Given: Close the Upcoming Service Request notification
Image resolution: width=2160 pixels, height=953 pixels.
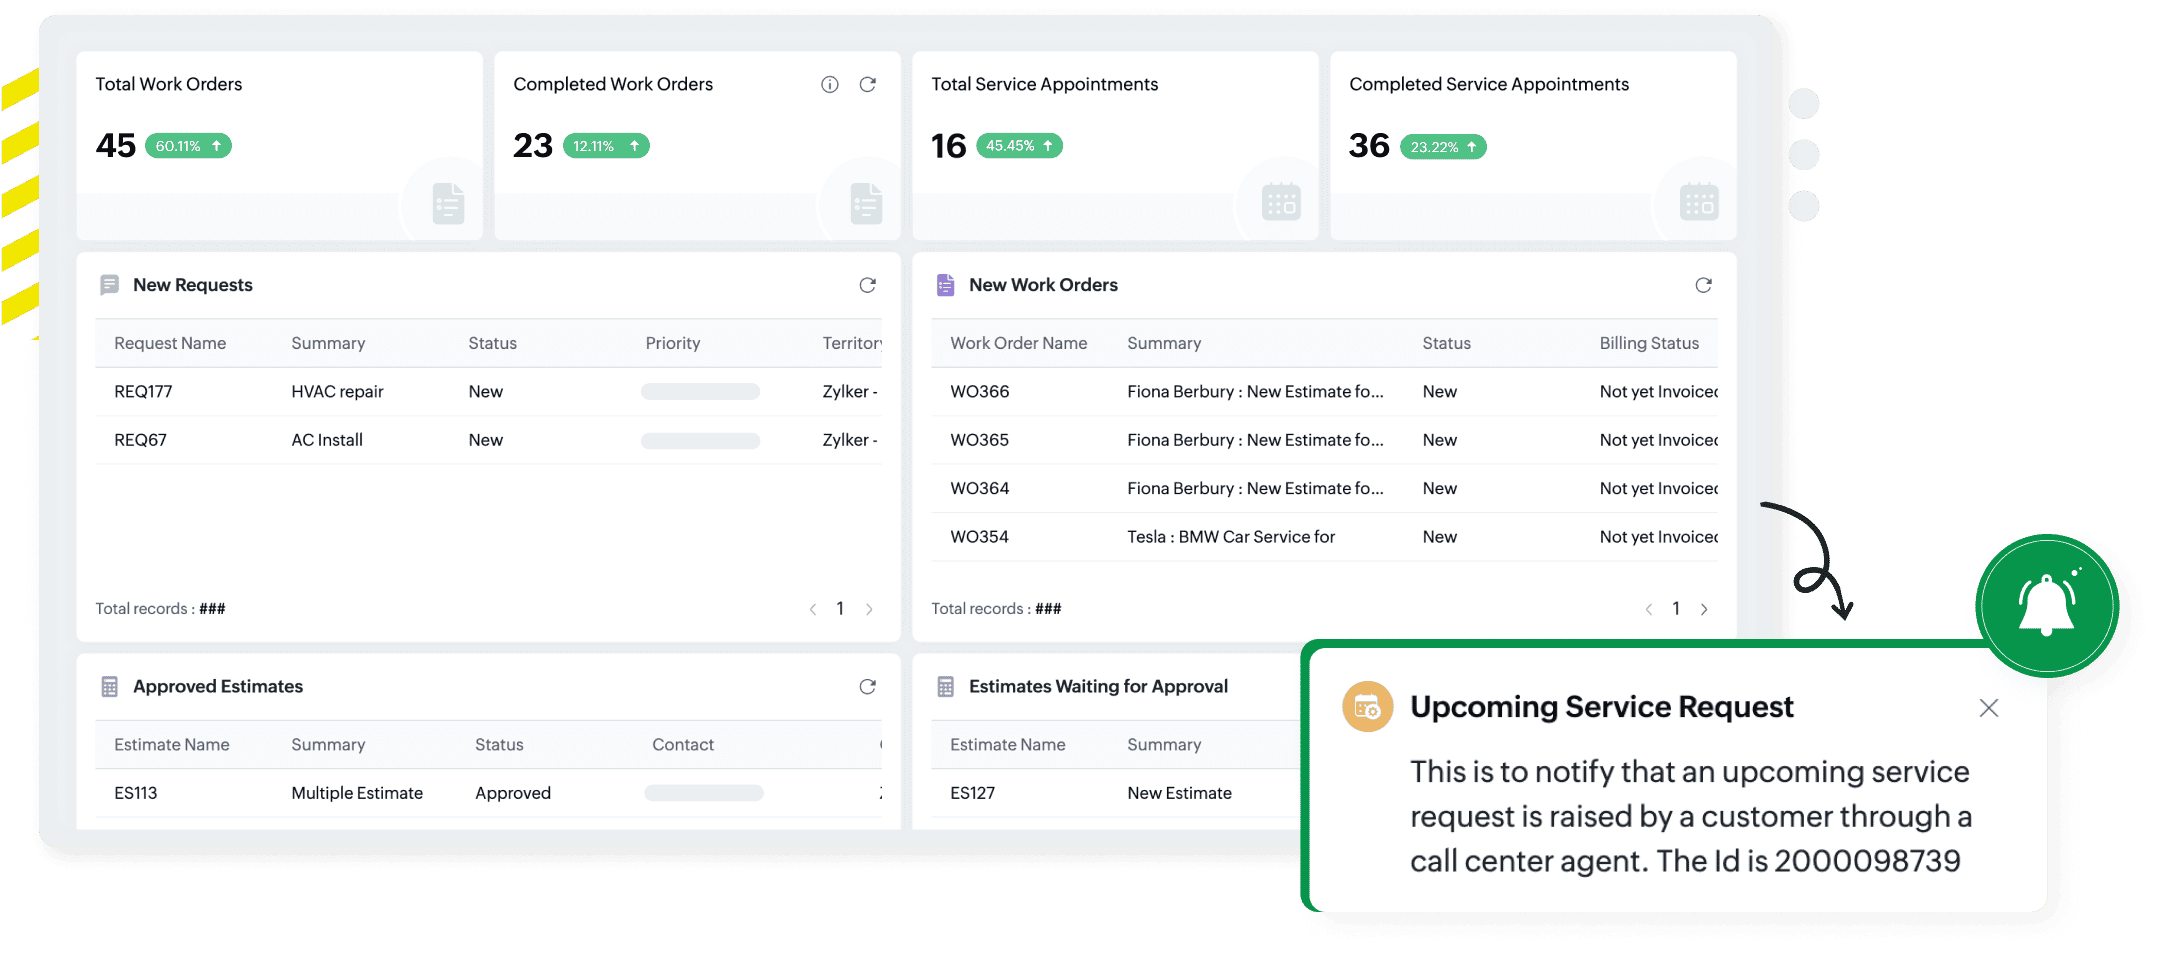Looking at the screenshot, I should (1988, 708).
